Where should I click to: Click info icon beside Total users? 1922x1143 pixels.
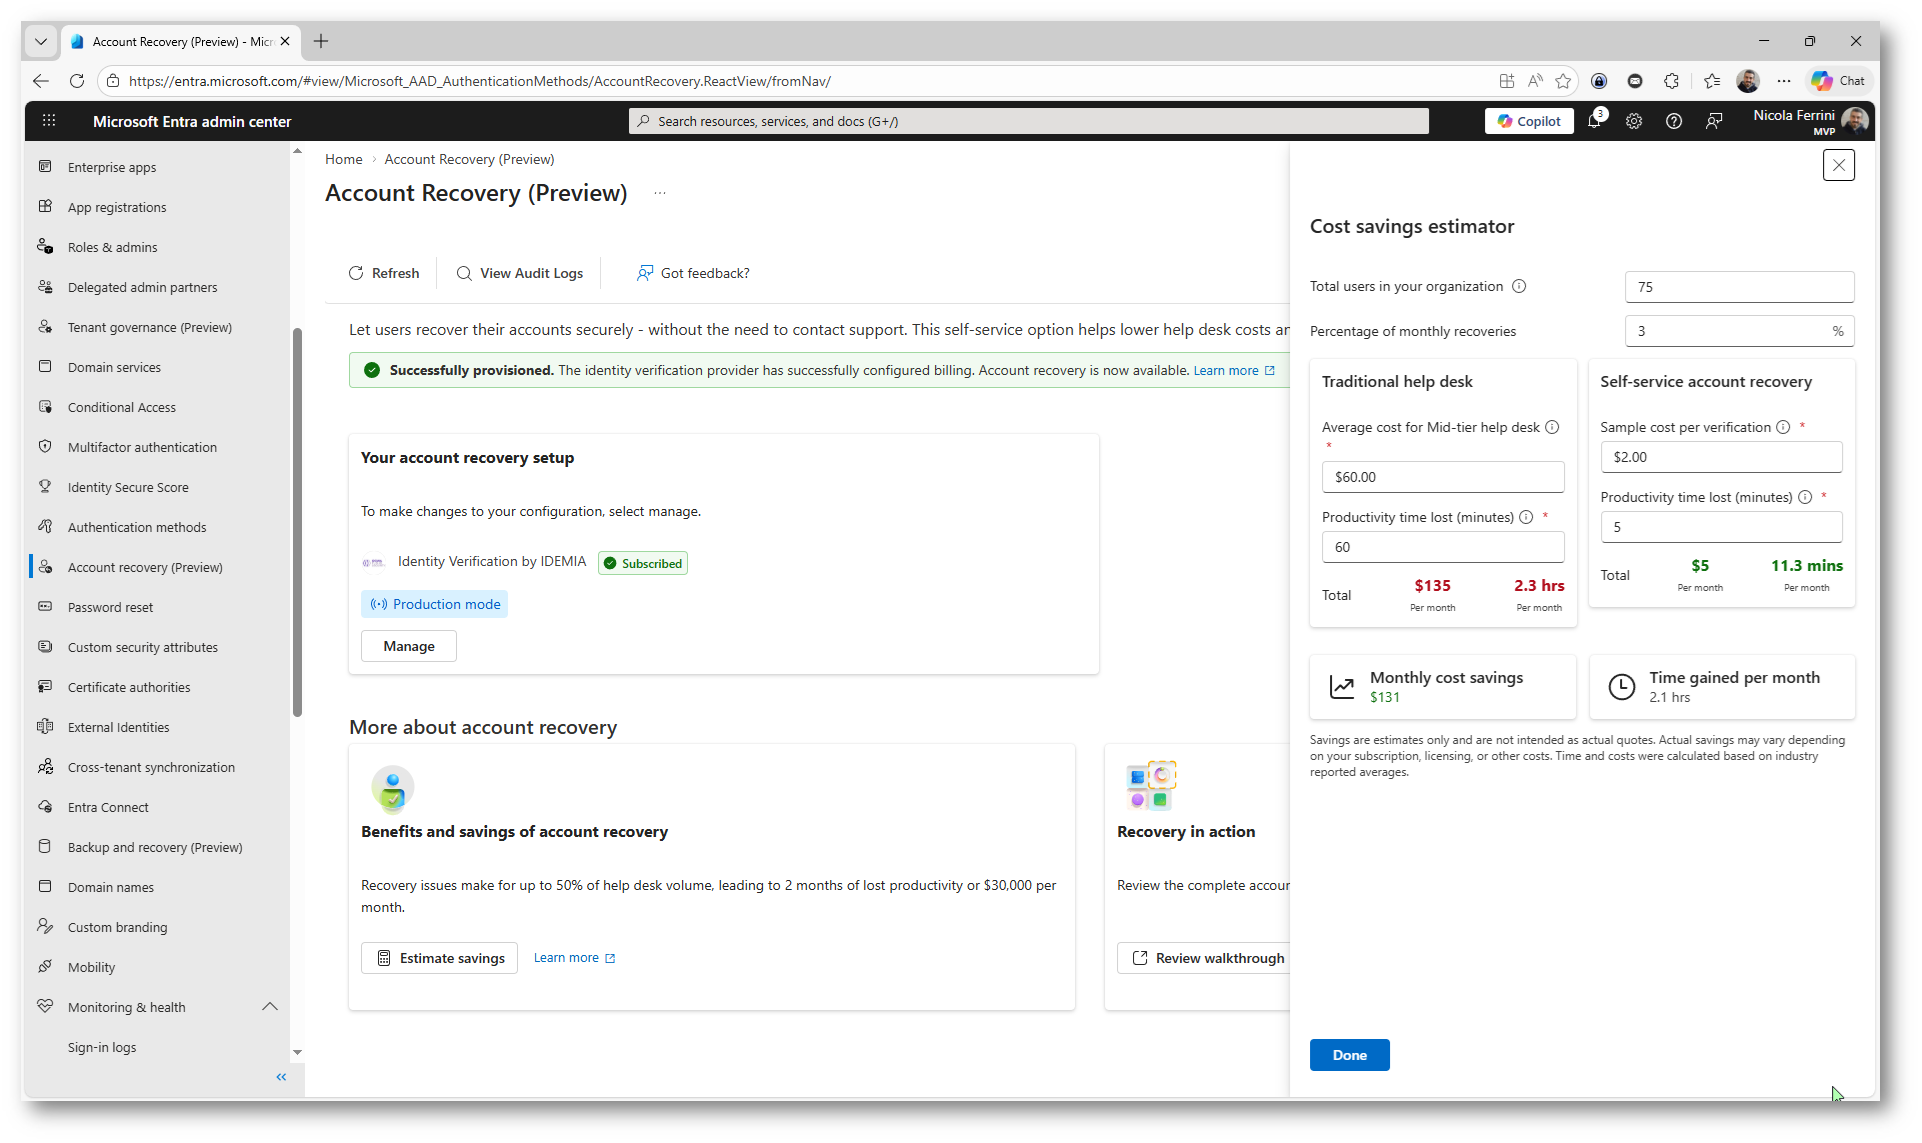(1519, 286)
